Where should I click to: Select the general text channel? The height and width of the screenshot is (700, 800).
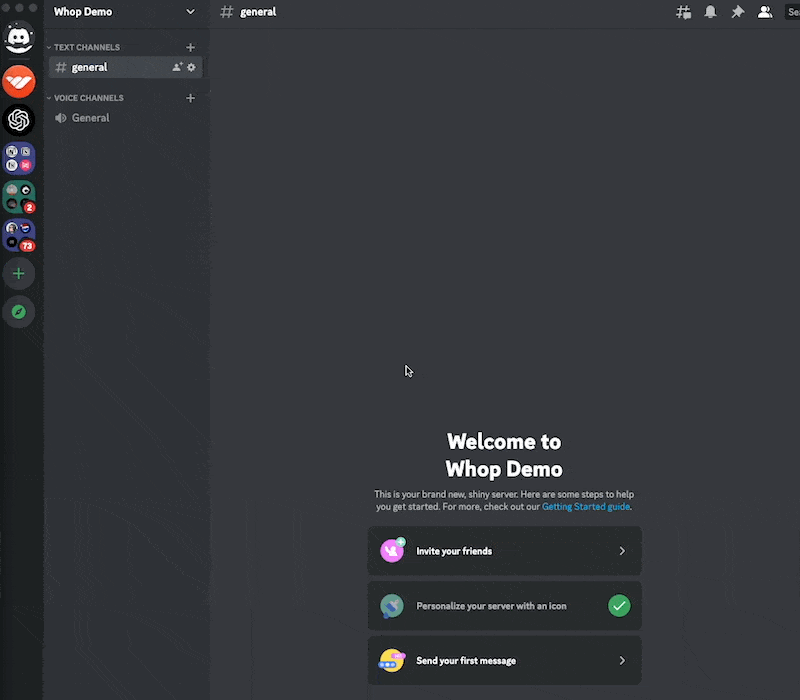pos(89,67)
